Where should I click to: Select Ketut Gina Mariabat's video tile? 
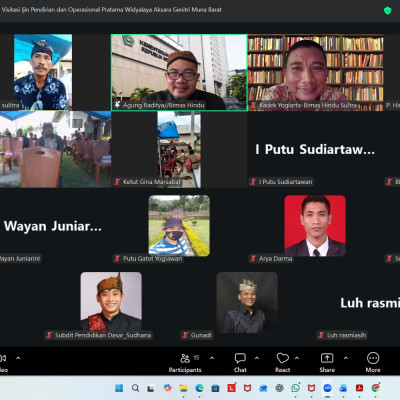[179, 149]
